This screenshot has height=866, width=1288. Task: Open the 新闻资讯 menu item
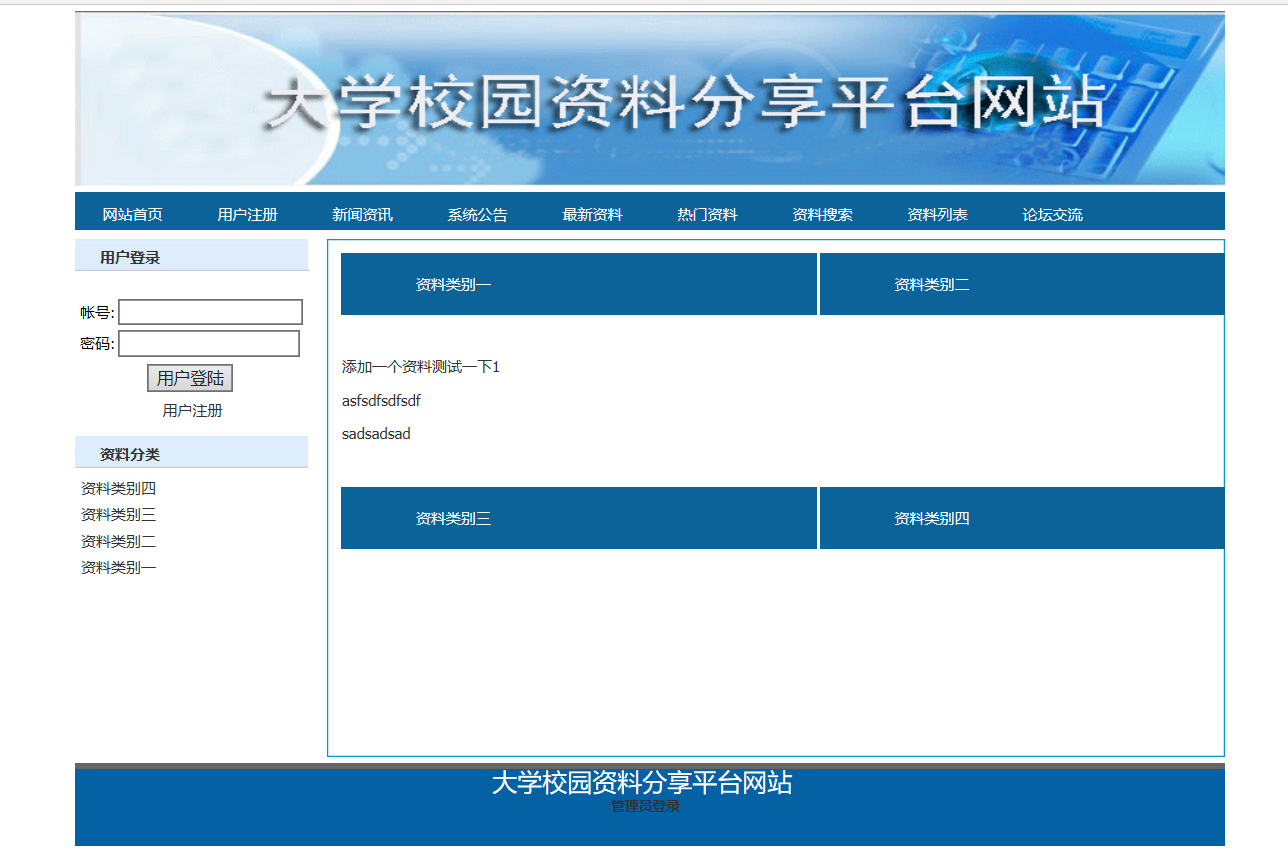pos(362,215)
